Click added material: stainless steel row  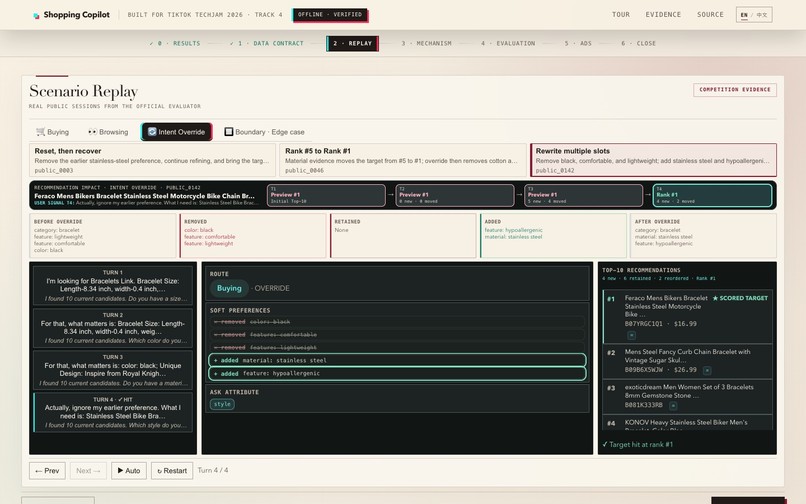pyautogui.click(x=397, y=361)
